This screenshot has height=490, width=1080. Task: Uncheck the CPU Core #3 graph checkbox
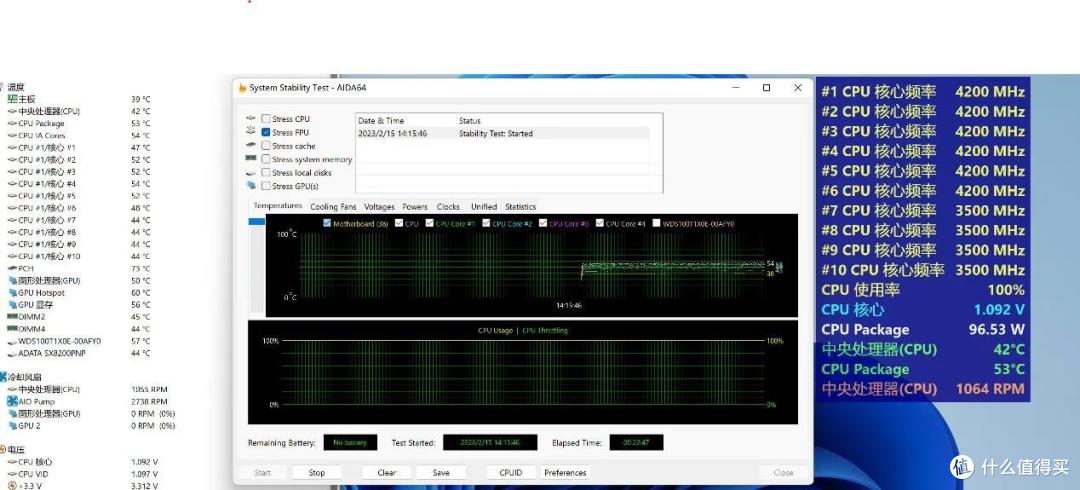(x=543, y=223)
